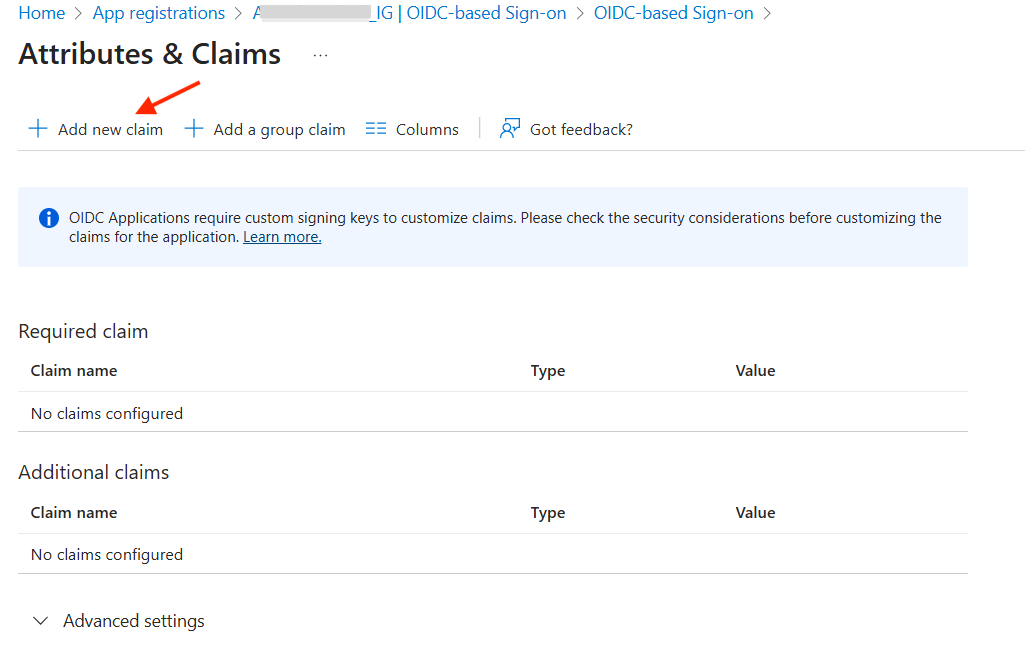
Task: Click the plus icon for Add new claim
Action: click(x=38, y=129)
